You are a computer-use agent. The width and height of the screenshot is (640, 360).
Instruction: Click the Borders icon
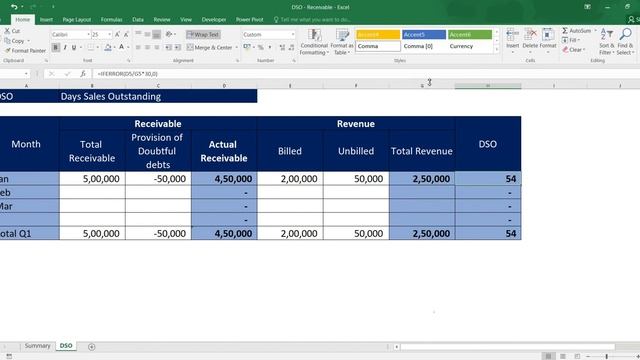pos(91,48)
